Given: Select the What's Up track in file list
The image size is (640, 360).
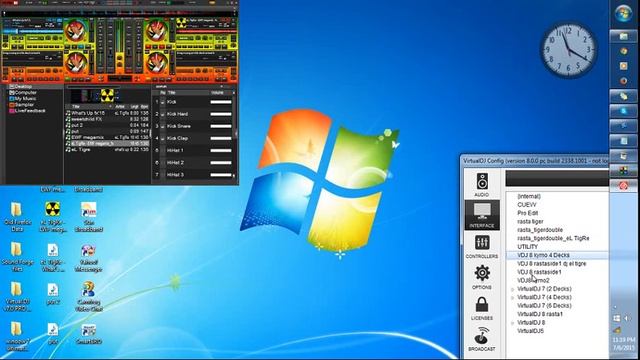Looking at the screenshot, I should (108, 113).
